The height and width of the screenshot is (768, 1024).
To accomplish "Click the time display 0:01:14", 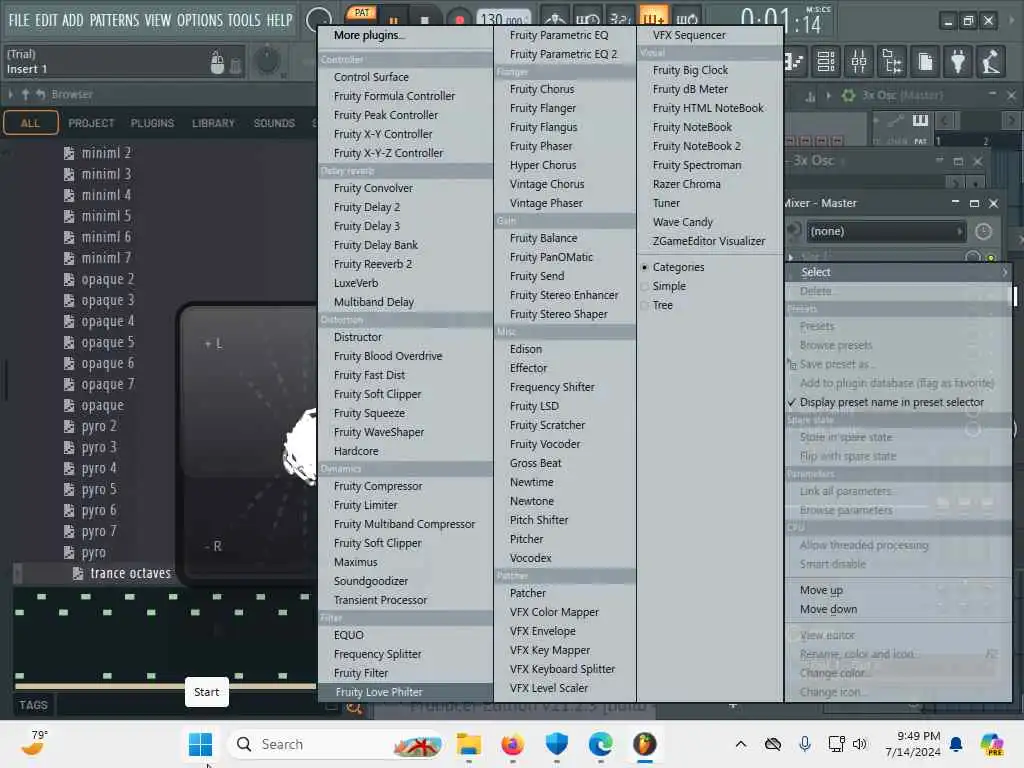I will [783, 20].
